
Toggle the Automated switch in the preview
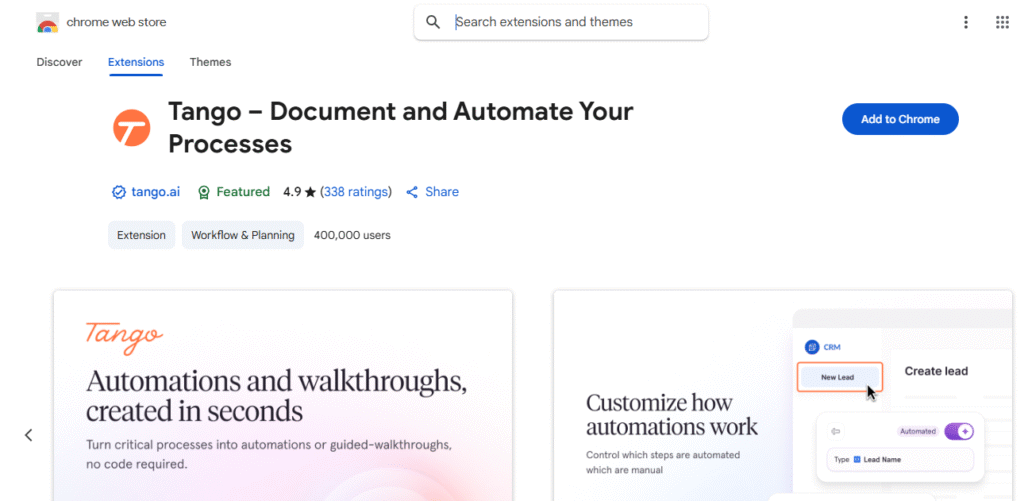959,431
